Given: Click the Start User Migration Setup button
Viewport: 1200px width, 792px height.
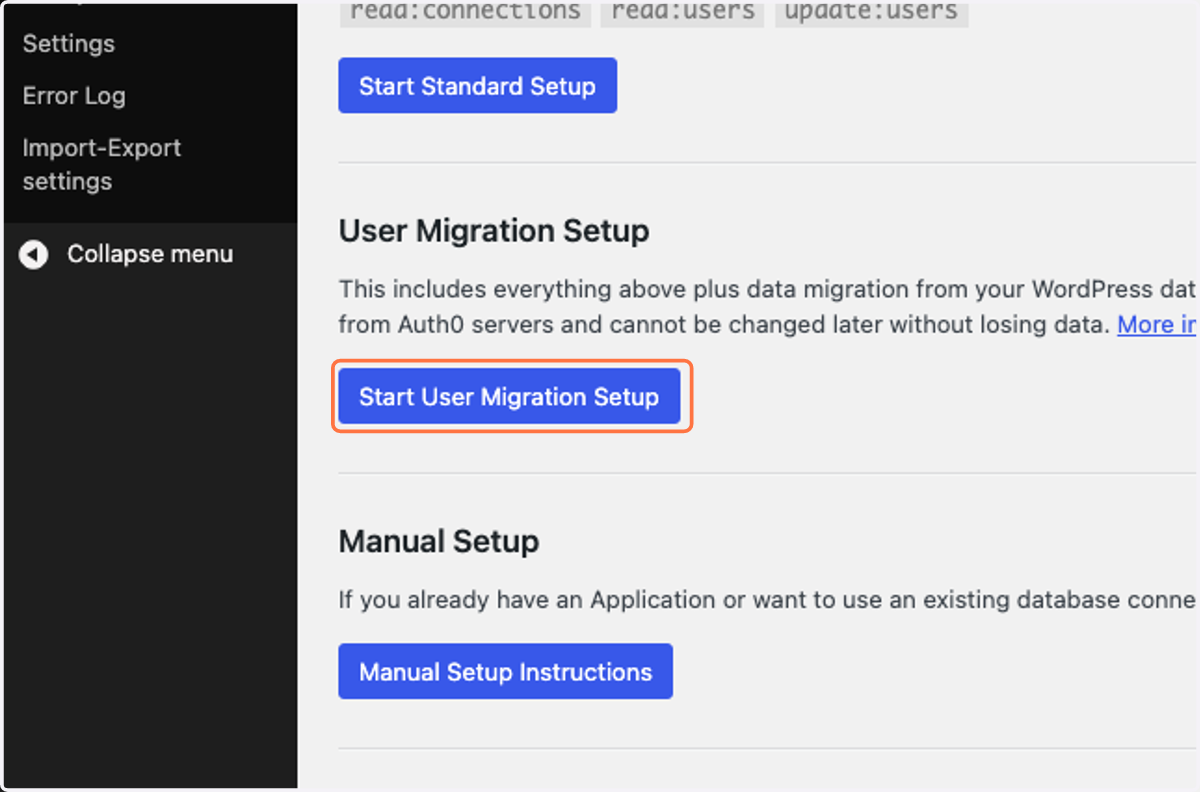Looking at the screenshot, I should 510,397.
